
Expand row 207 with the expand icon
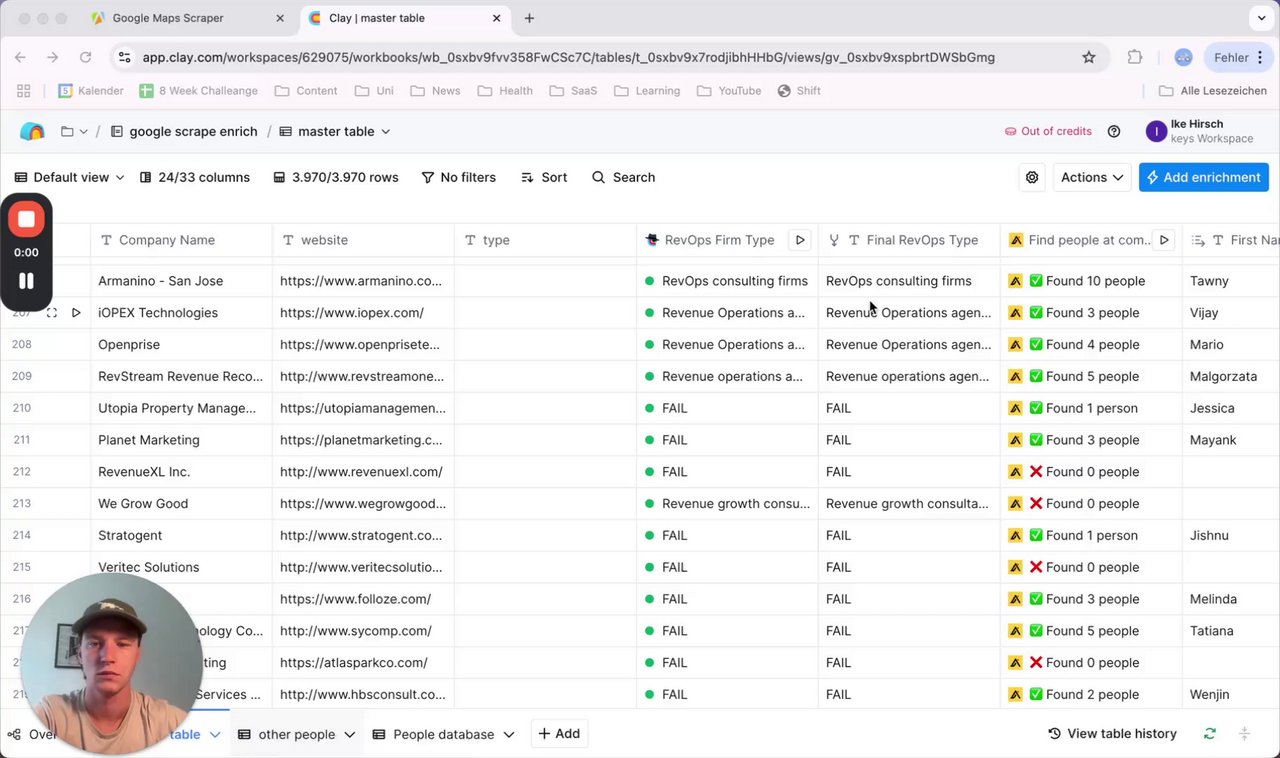(52, 313)
